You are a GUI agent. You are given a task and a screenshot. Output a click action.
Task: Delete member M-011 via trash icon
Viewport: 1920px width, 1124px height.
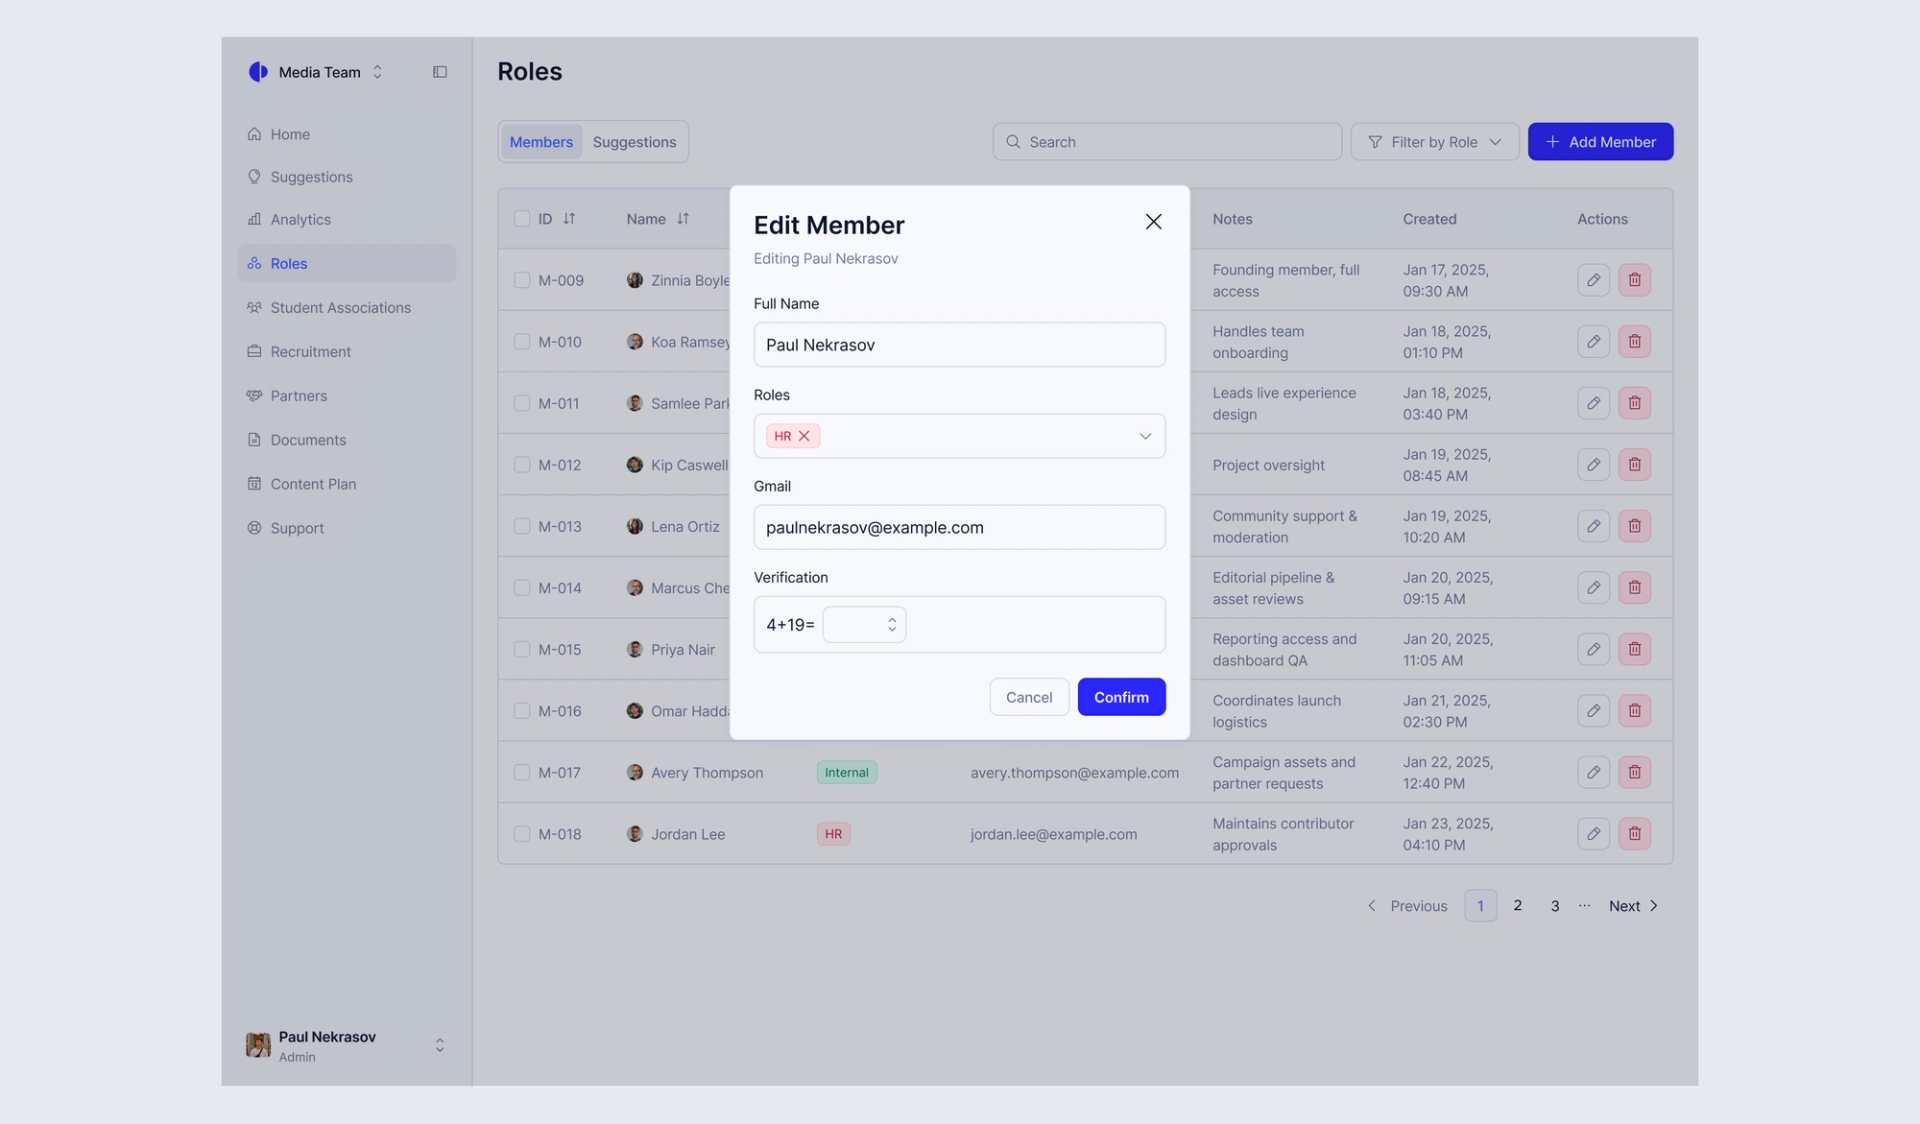pos(1634,403)
